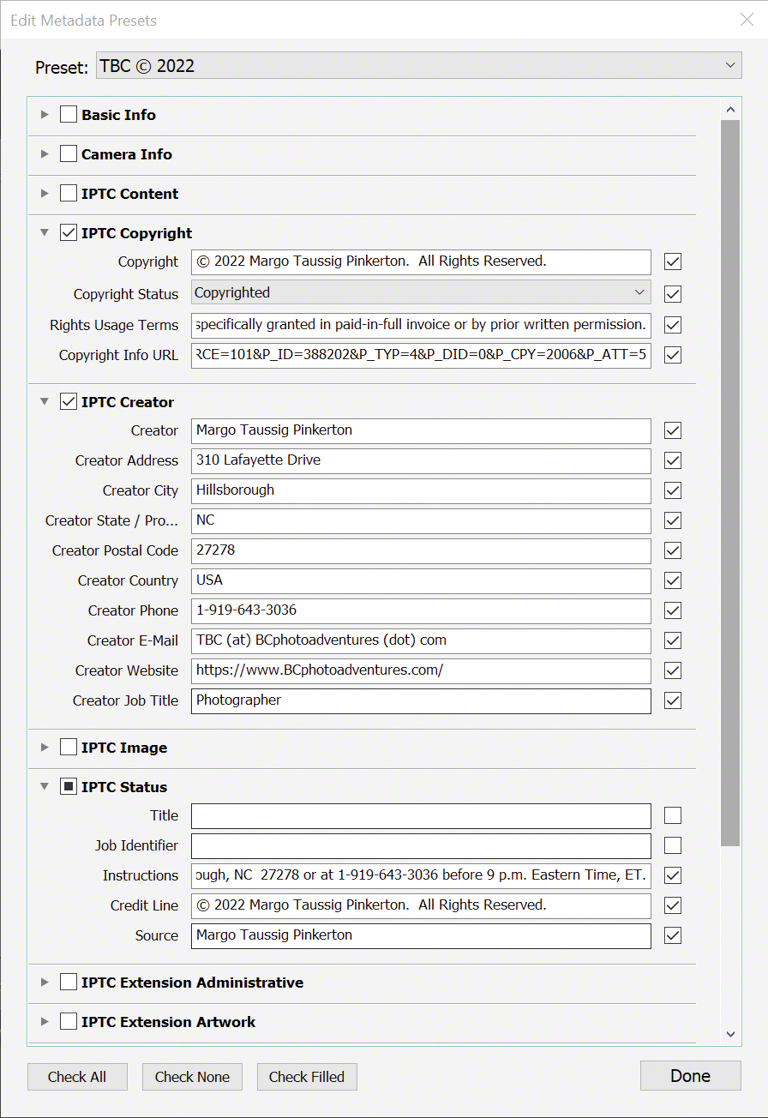Click the Creator Job Title field Photographer
Viewport: 768px width, 1118px height.
(x=421, y=701)
